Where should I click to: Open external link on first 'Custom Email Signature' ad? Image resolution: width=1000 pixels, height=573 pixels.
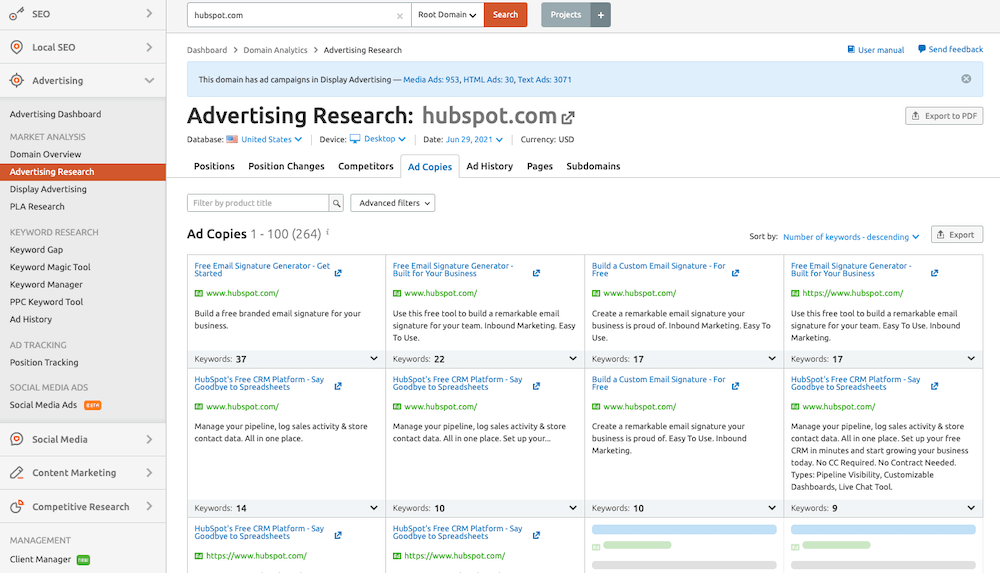[735, 273]
